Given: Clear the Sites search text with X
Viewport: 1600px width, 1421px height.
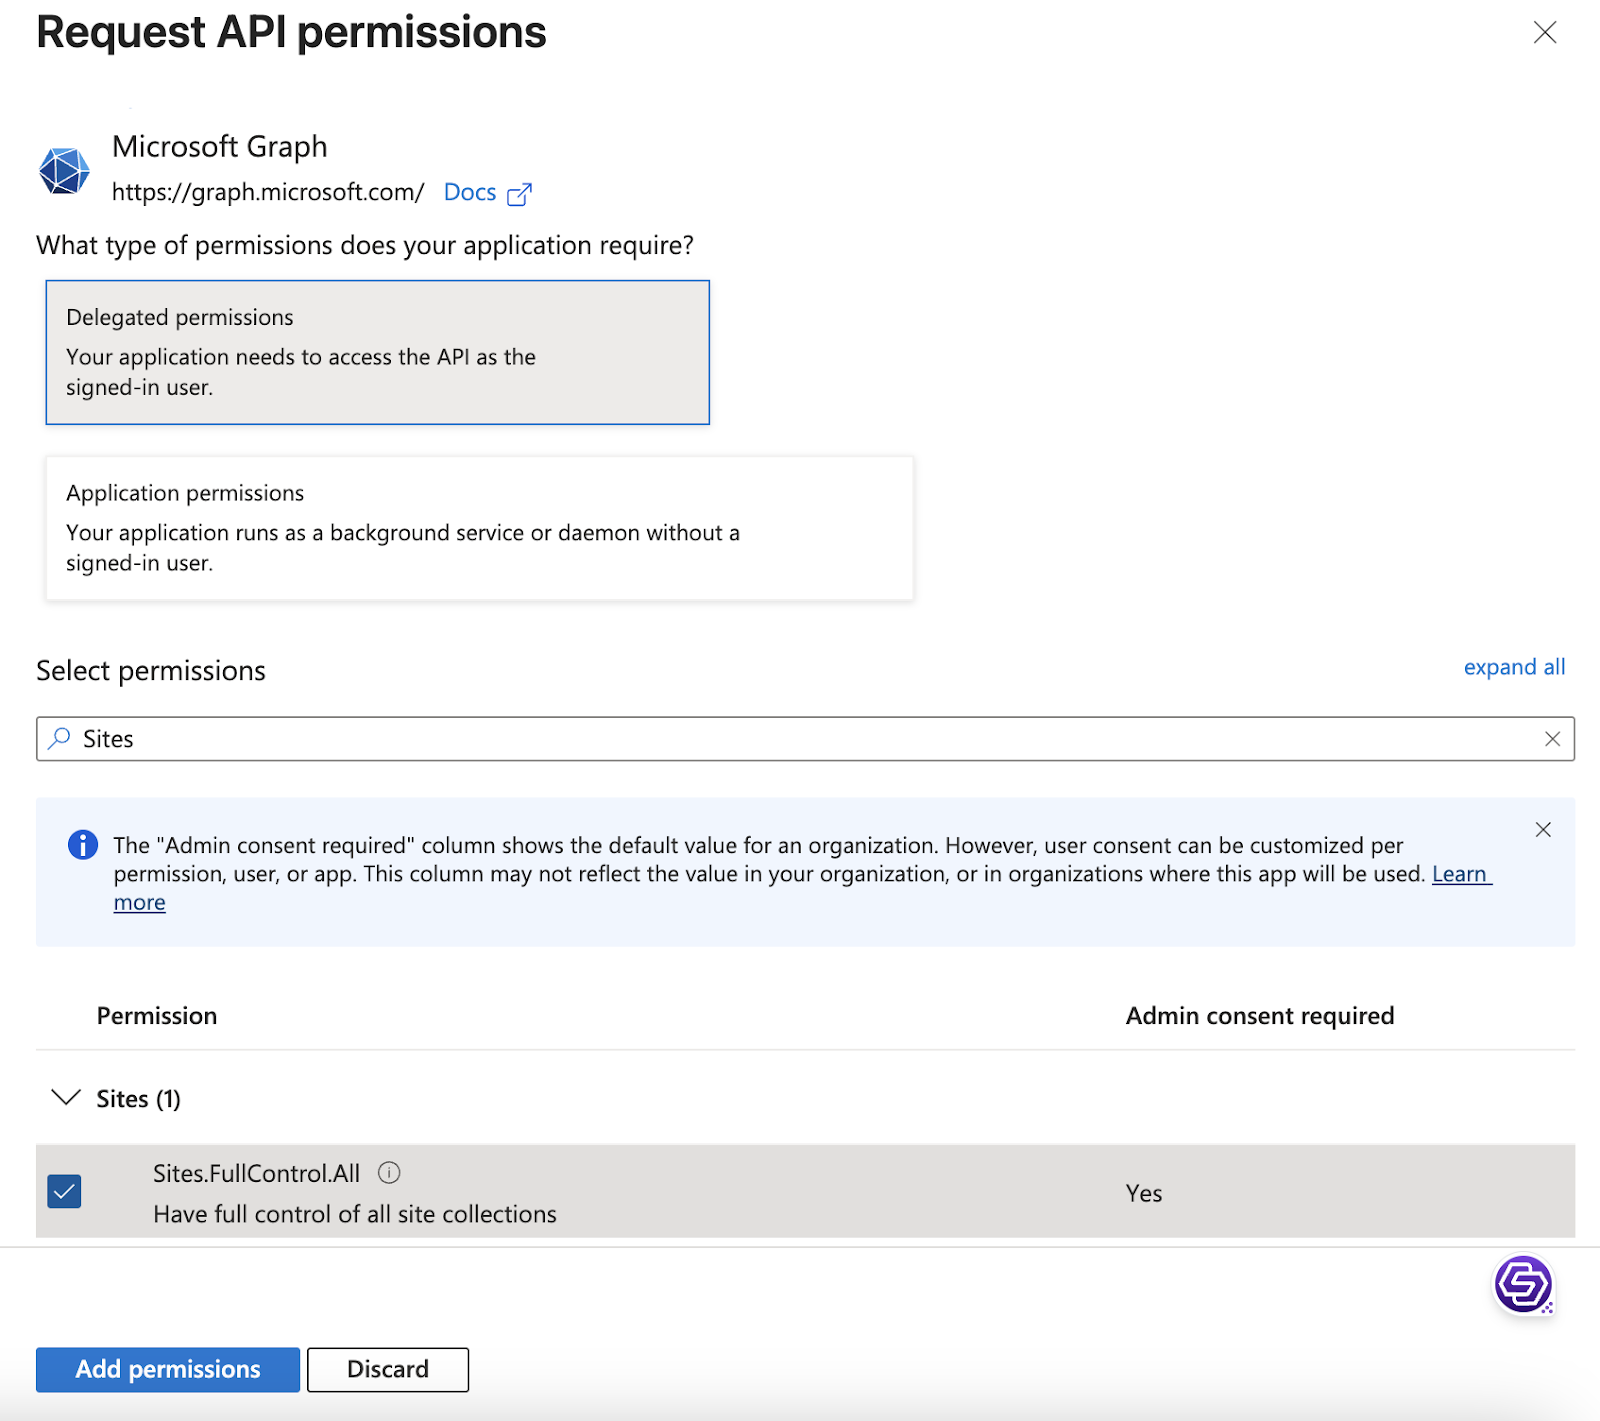Looking at the screenshot, I should 1552,739.
